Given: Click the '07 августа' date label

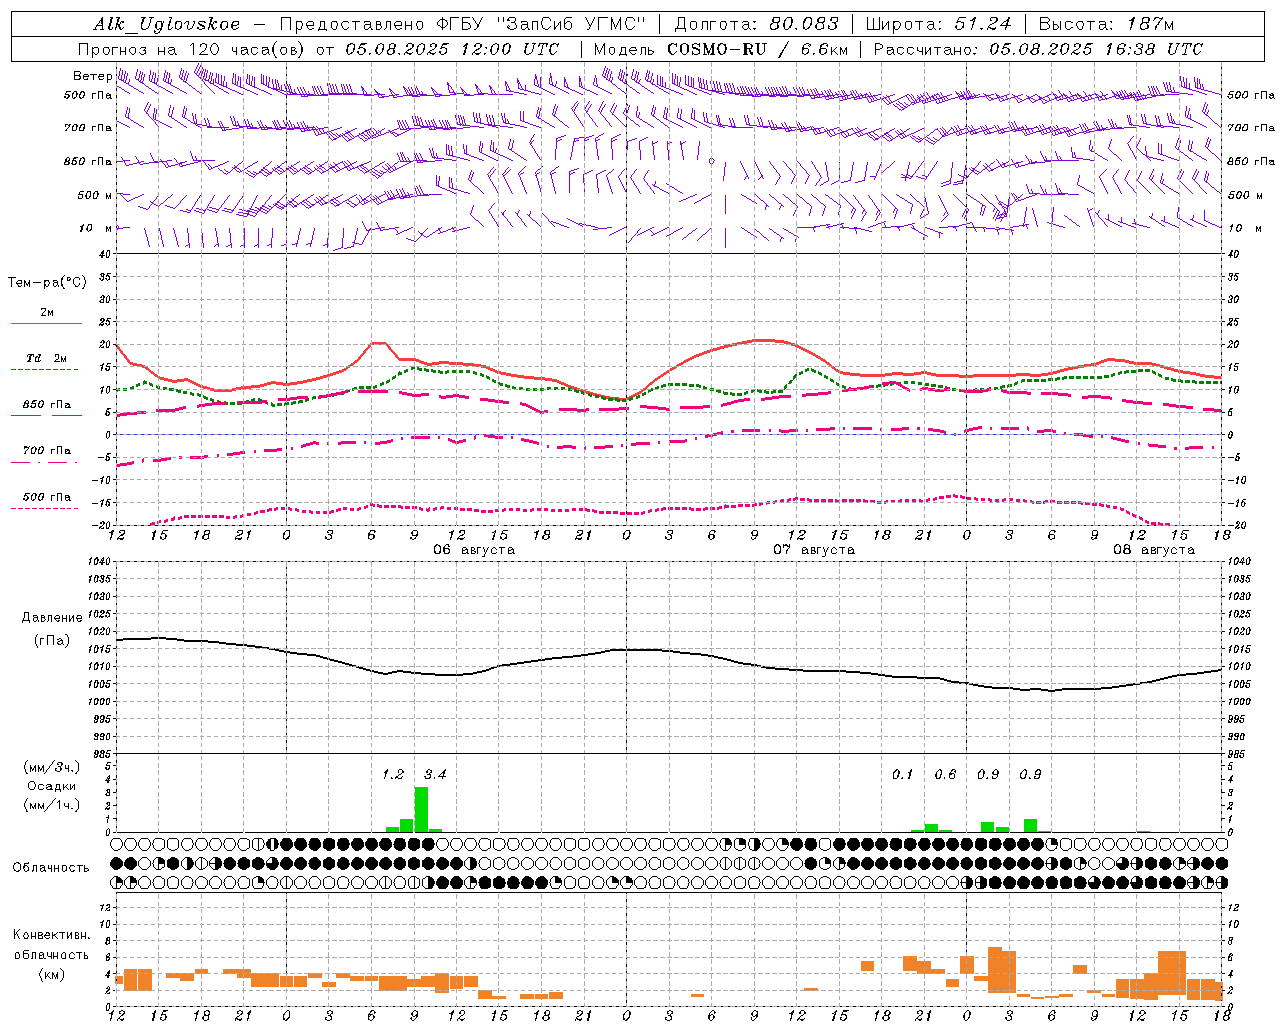Looking at the screenshot, I should [814, 550].
